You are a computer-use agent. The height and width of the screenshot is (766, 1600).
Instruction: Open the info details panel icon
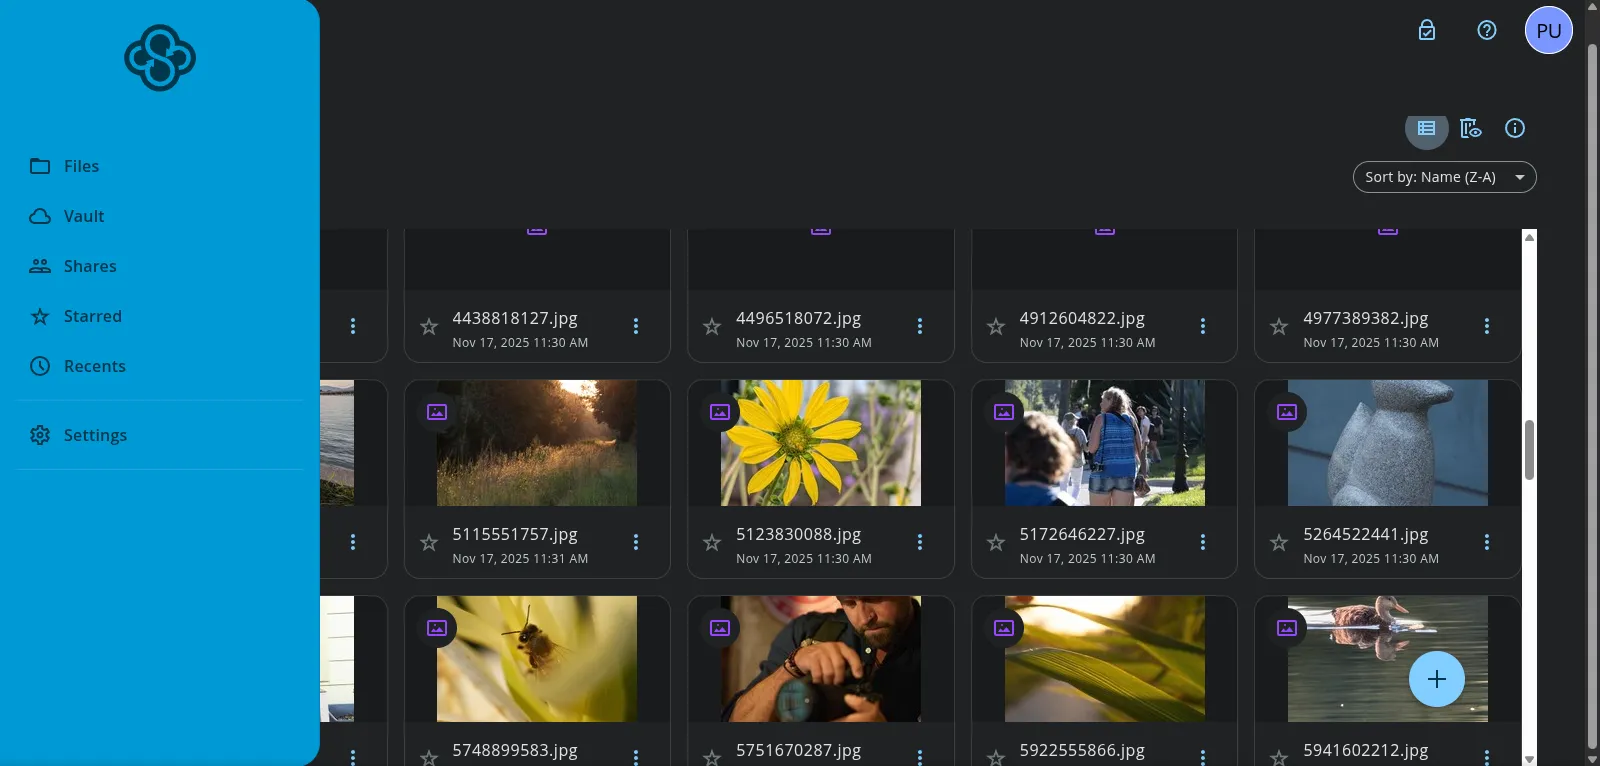pyautogui.click(x=1514, y=128)
